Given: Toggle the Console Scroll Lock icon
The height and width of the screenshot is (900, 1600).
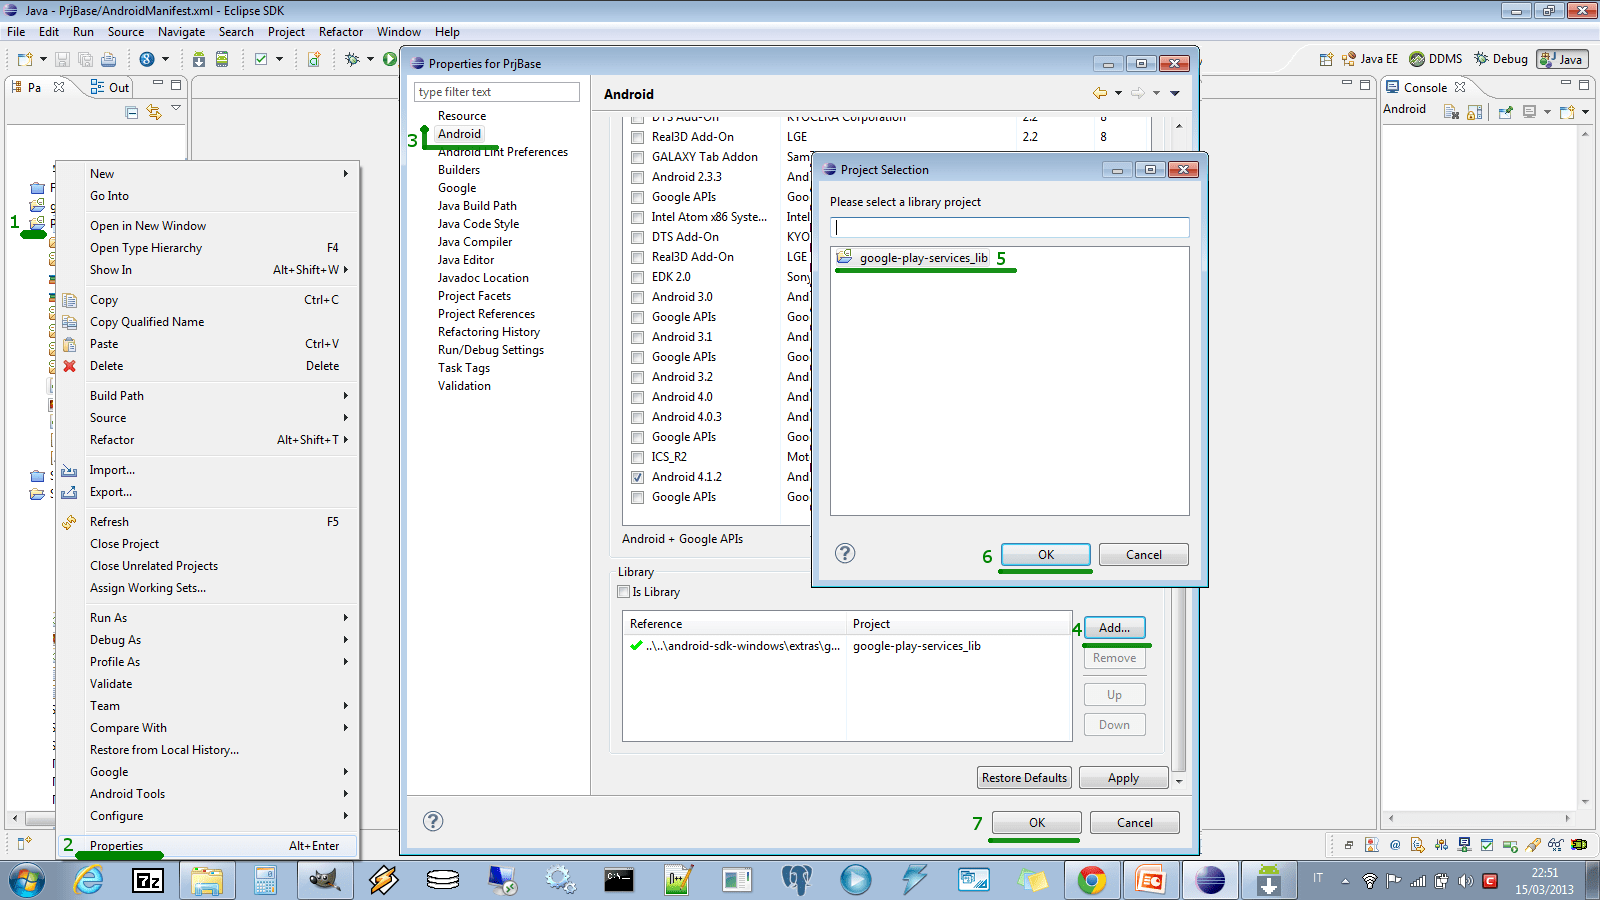Looking at the screenshot, I should pyautogui.click(x=1475, y=112).
